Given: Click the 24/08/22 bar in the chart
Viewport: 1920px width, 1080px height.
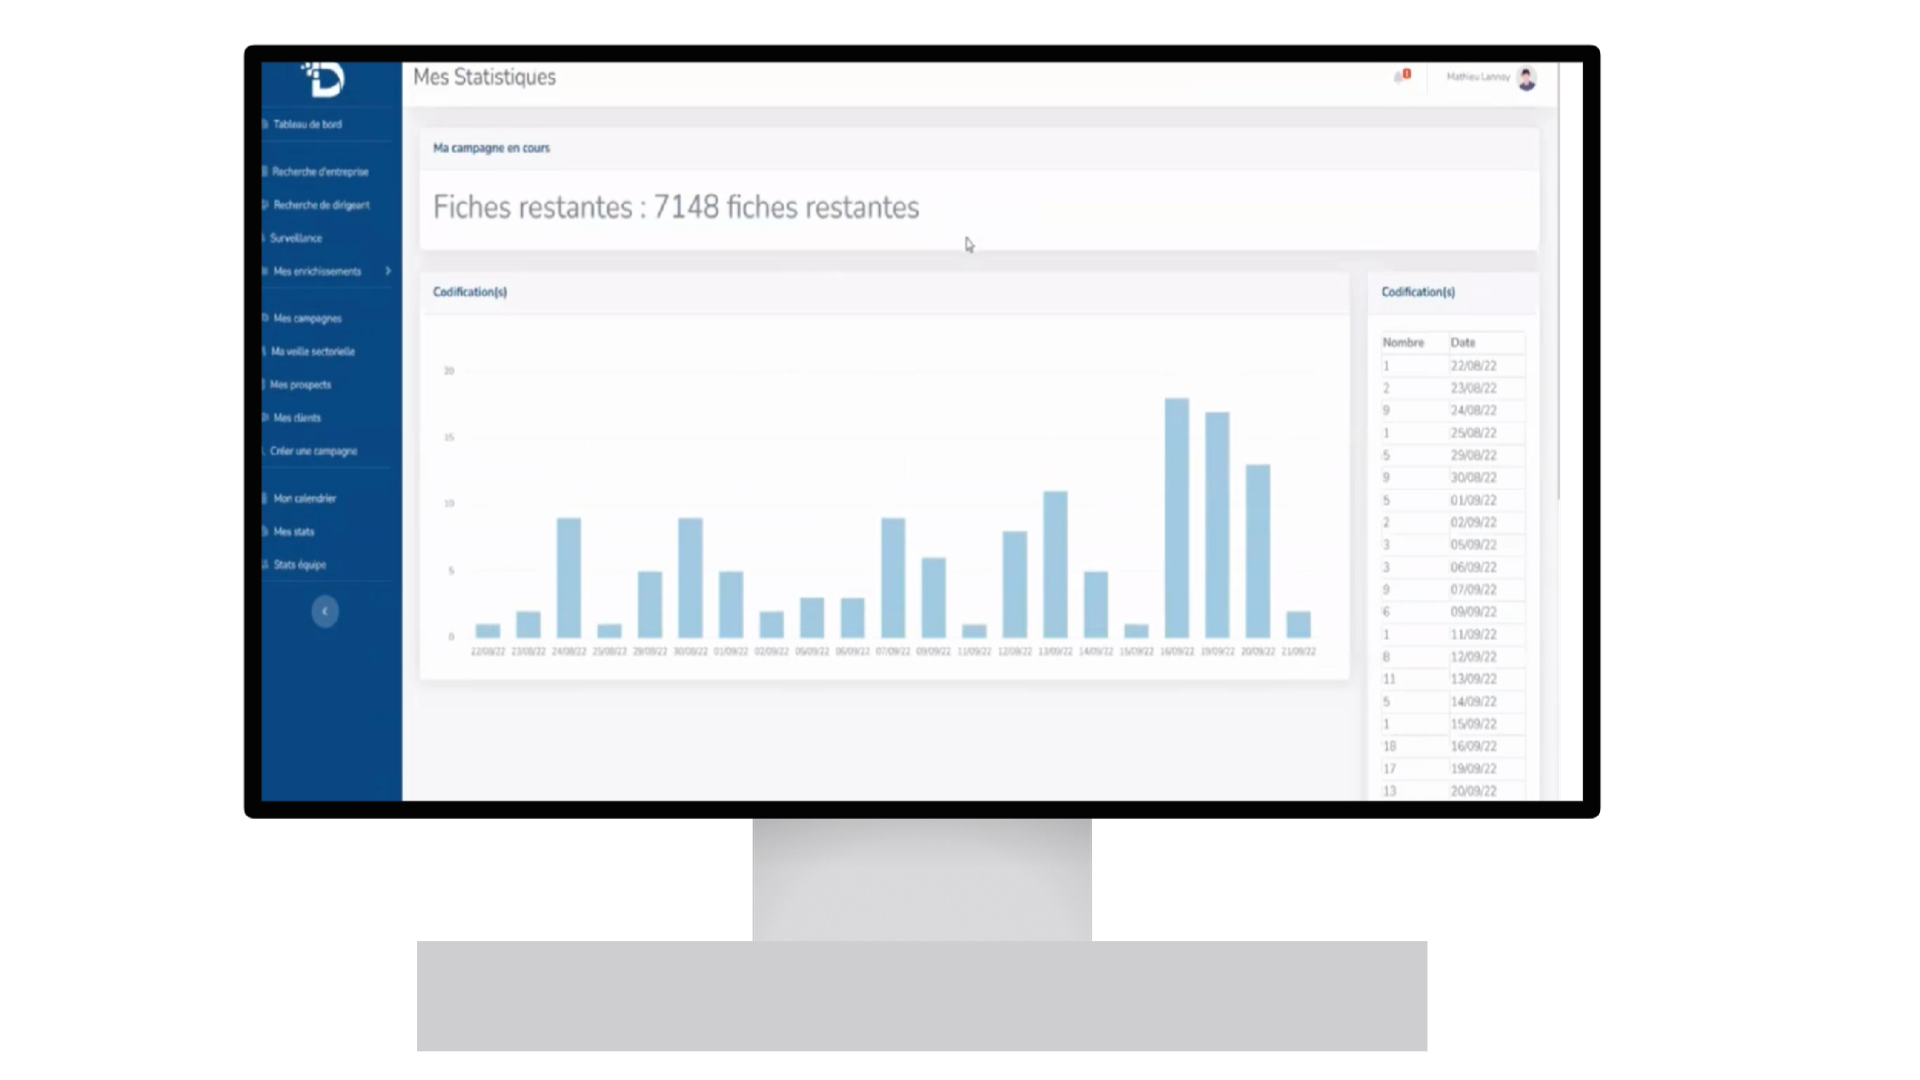Looking at the screenshot, I should point(568,578).
